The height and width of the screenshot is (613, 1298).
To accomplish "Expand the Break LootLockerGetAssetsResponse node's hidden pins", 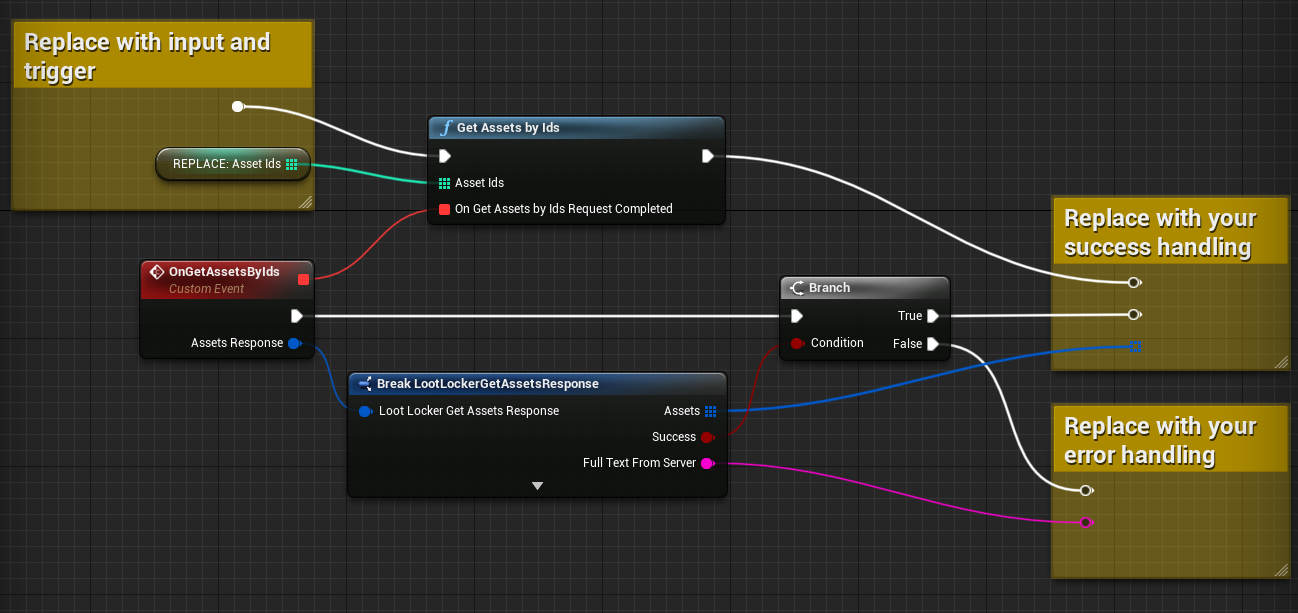I will [x=537, y=486].
